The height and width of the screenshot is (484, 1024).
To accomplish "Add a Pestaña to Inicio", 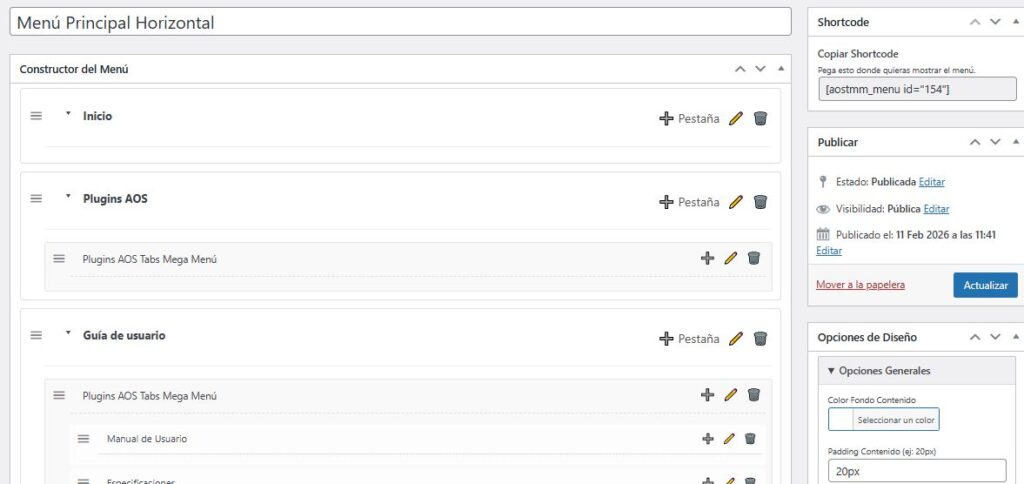I will pos(689,118).
